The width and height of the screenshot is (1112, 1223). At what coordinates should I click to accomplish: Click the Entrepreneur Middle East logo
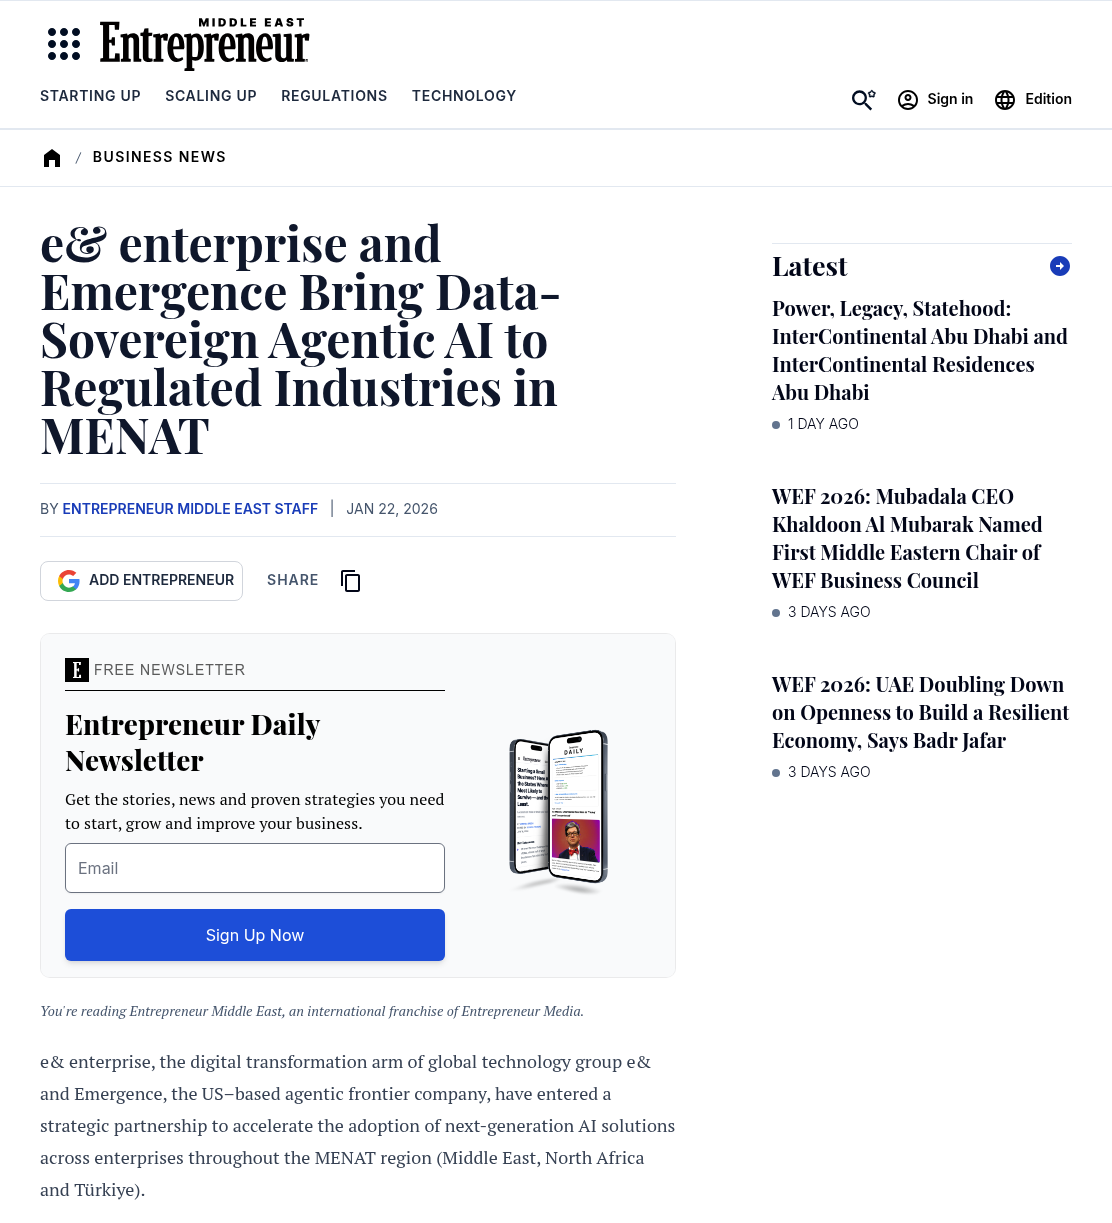[x=204, y=43]
